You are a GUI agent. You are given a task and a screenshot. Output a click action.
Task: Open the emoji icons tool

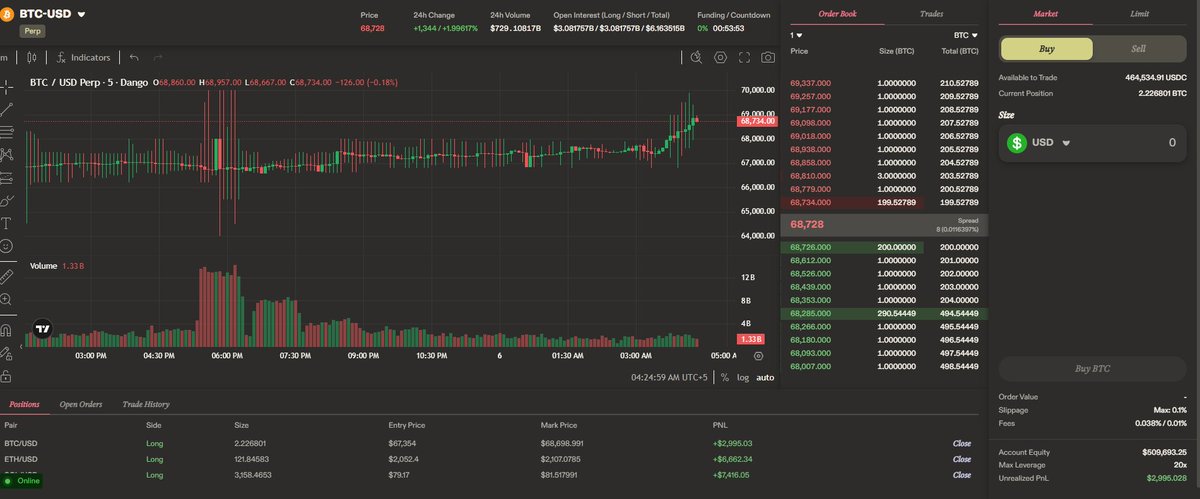pos(7,246)
